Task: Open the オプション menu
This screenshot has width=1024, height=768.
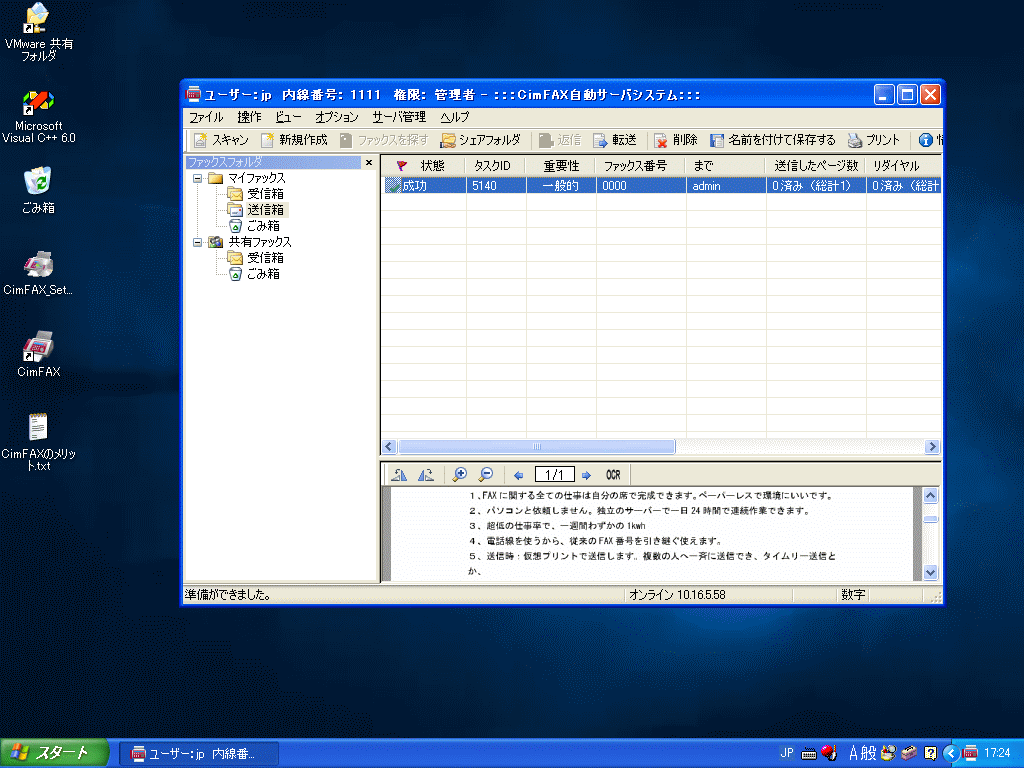Action: pos(337,117)
